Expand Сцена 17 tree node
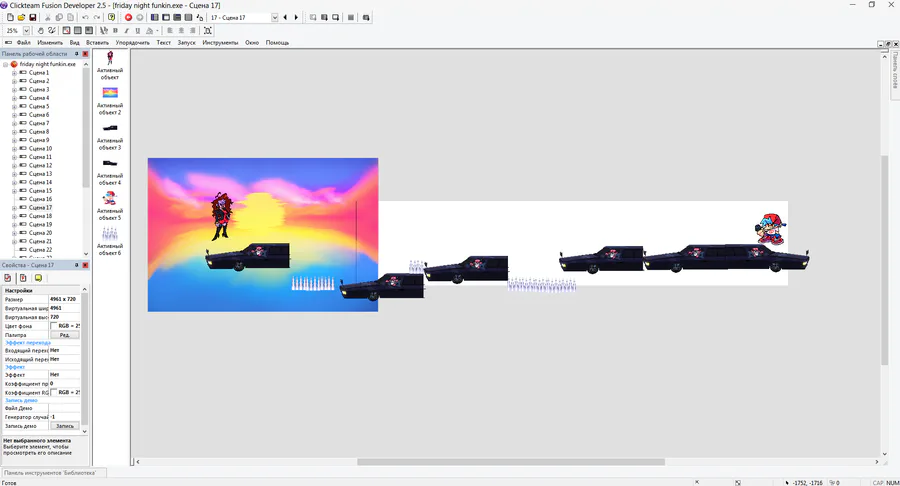Viewport: 900px width, 486px height. (x=14, y=208)
